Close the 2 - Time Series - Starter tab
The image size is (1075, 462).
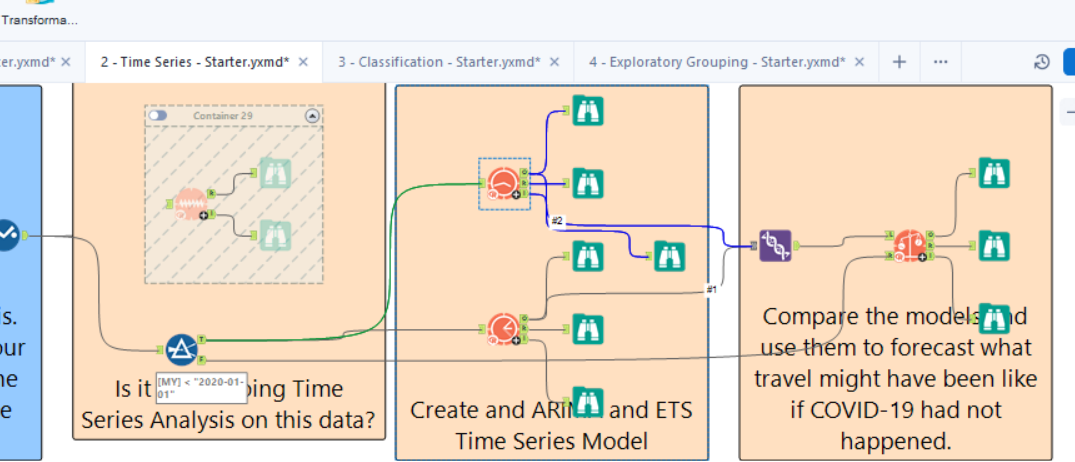tap(303, 62)
